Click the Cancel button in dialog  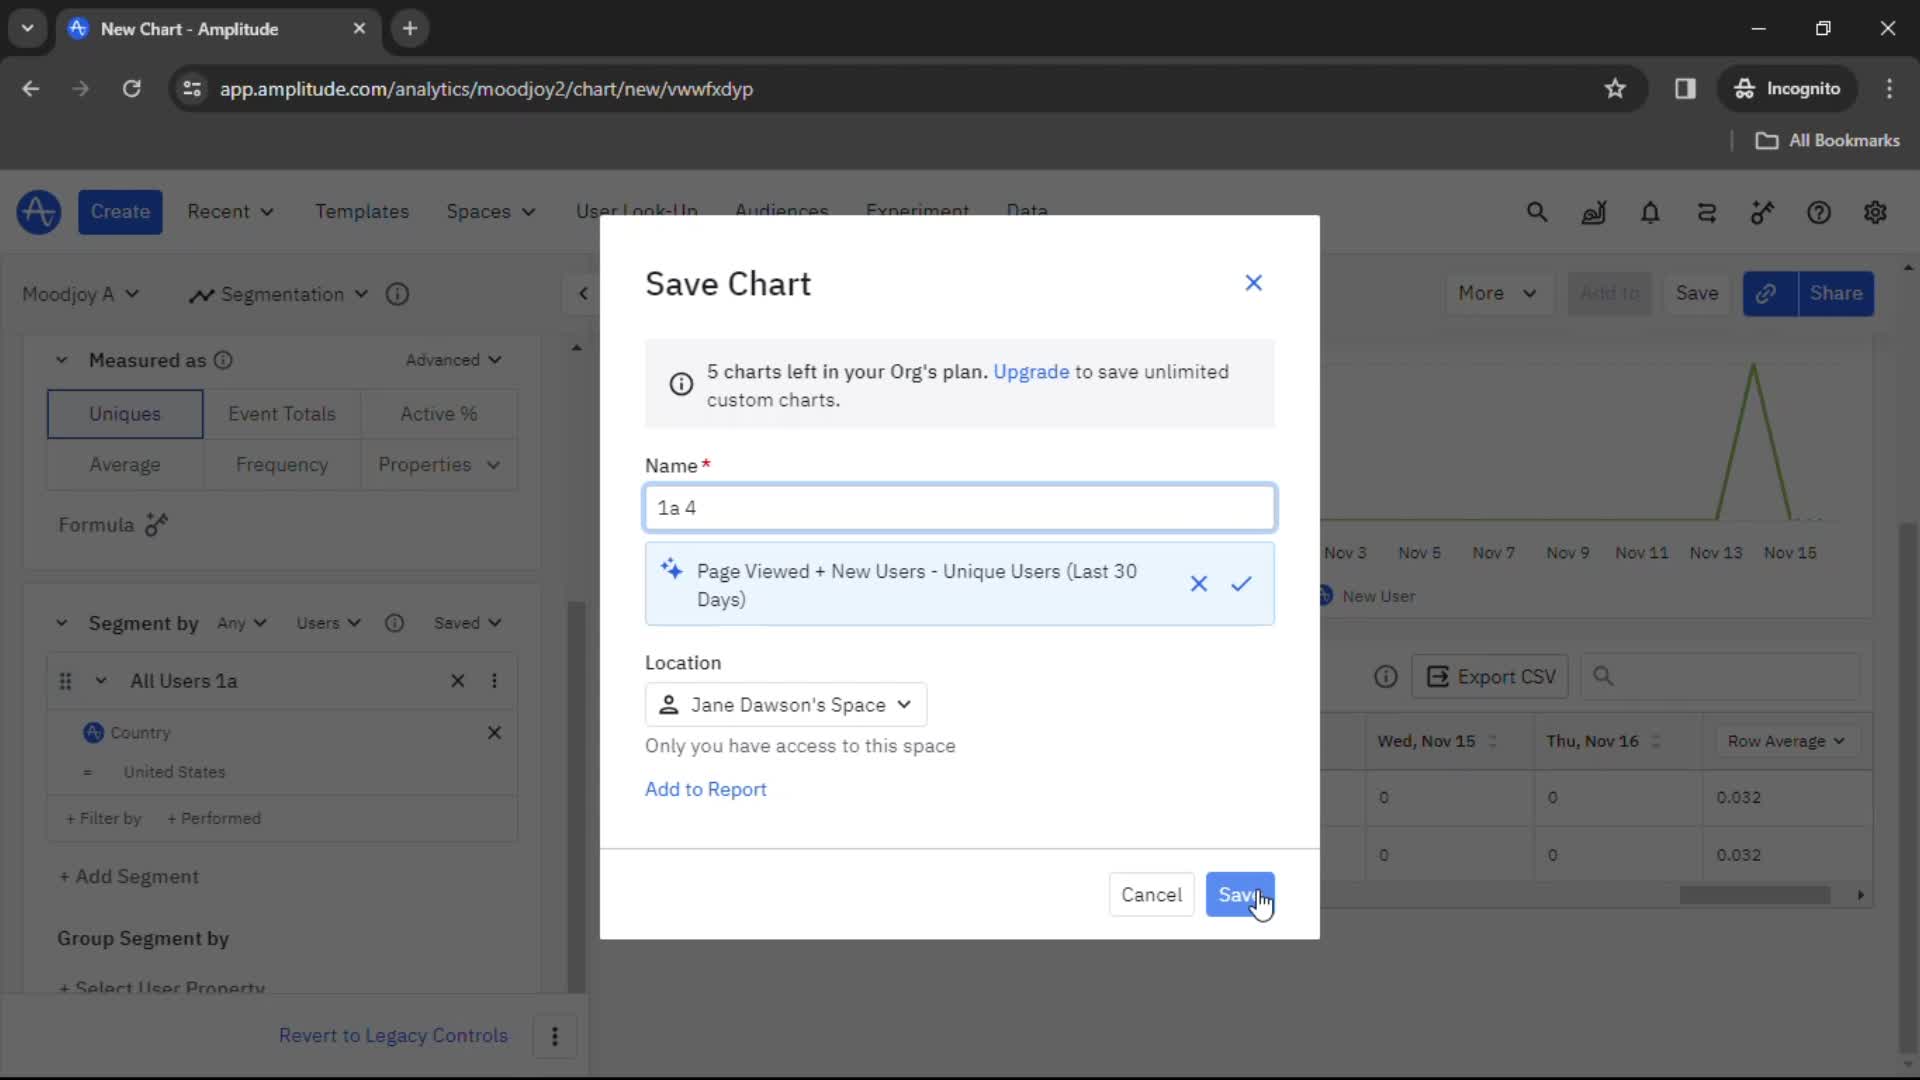(x=1151, y=895)
